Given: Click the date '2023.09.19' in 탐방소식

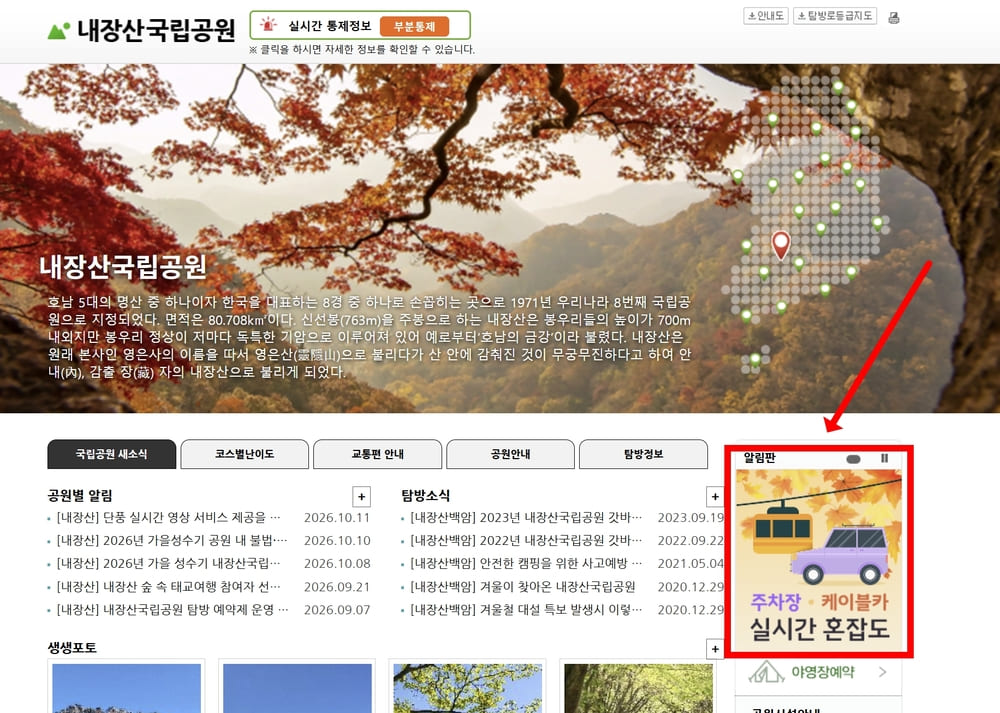Looking at the screenshot, I should point(691,517).
